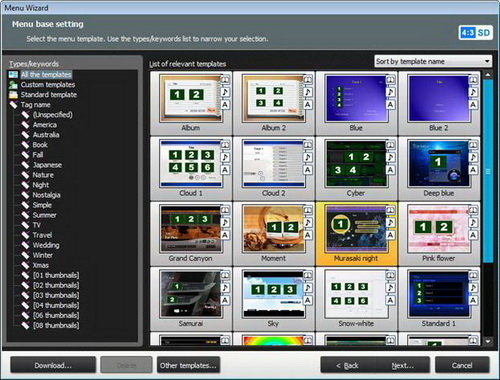Click the text 'A' icon on Blue template
This screenshot has height=380, width=500.
tap(391, 105)
